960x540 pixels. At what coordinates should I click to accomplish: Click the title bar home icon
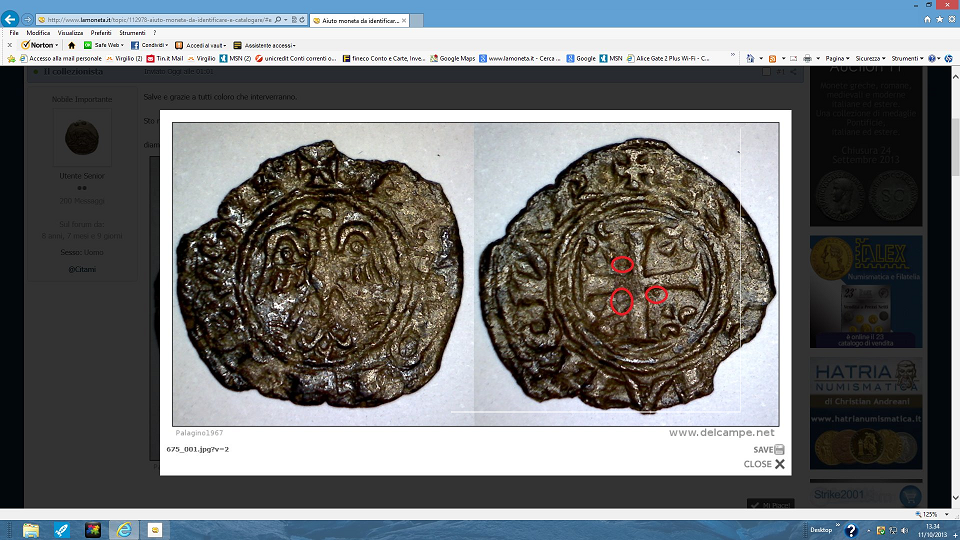click(927, 20)
